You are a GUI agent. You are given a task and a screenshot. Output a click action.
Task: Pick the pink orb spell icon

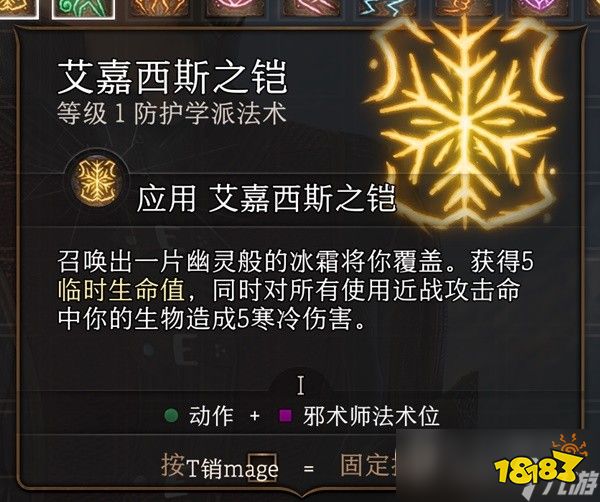click(235, 8)
